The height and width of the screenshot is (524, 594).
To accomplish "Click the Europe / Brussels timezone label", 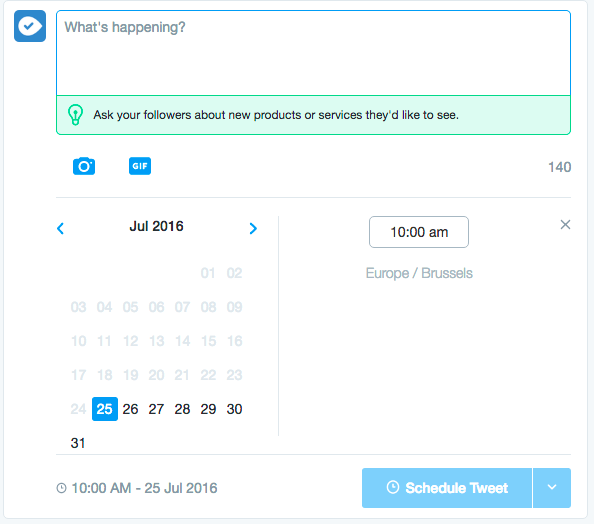I will pyautogui.click(x=419, y=273).
